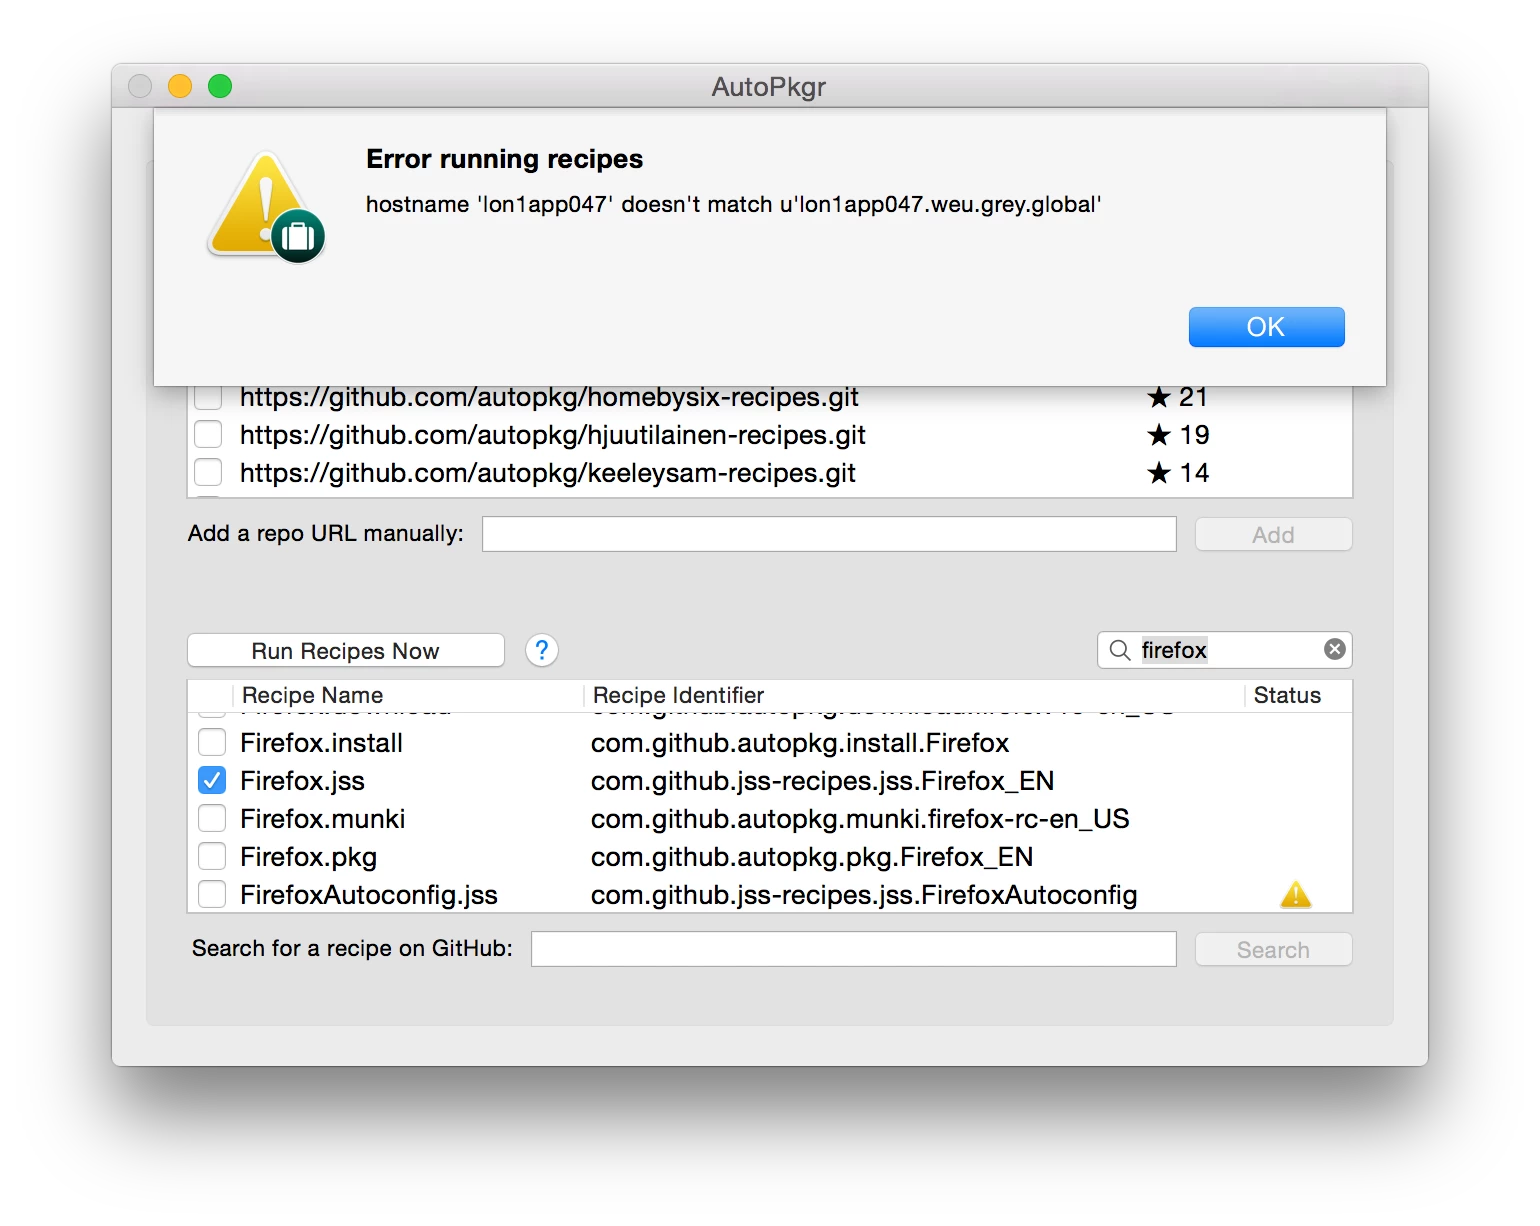
Task: Uncheck the Firefox.jss recipe
Action: 212,780
